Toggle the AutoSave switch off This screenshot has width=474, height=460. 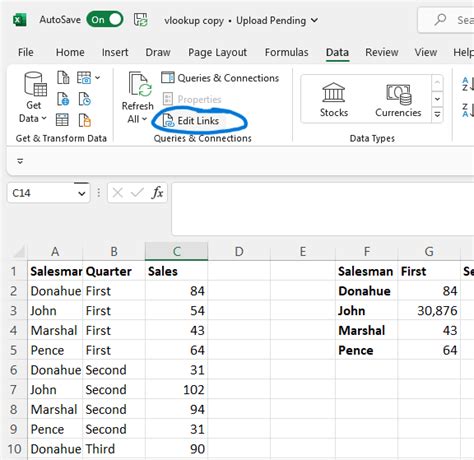105,20
